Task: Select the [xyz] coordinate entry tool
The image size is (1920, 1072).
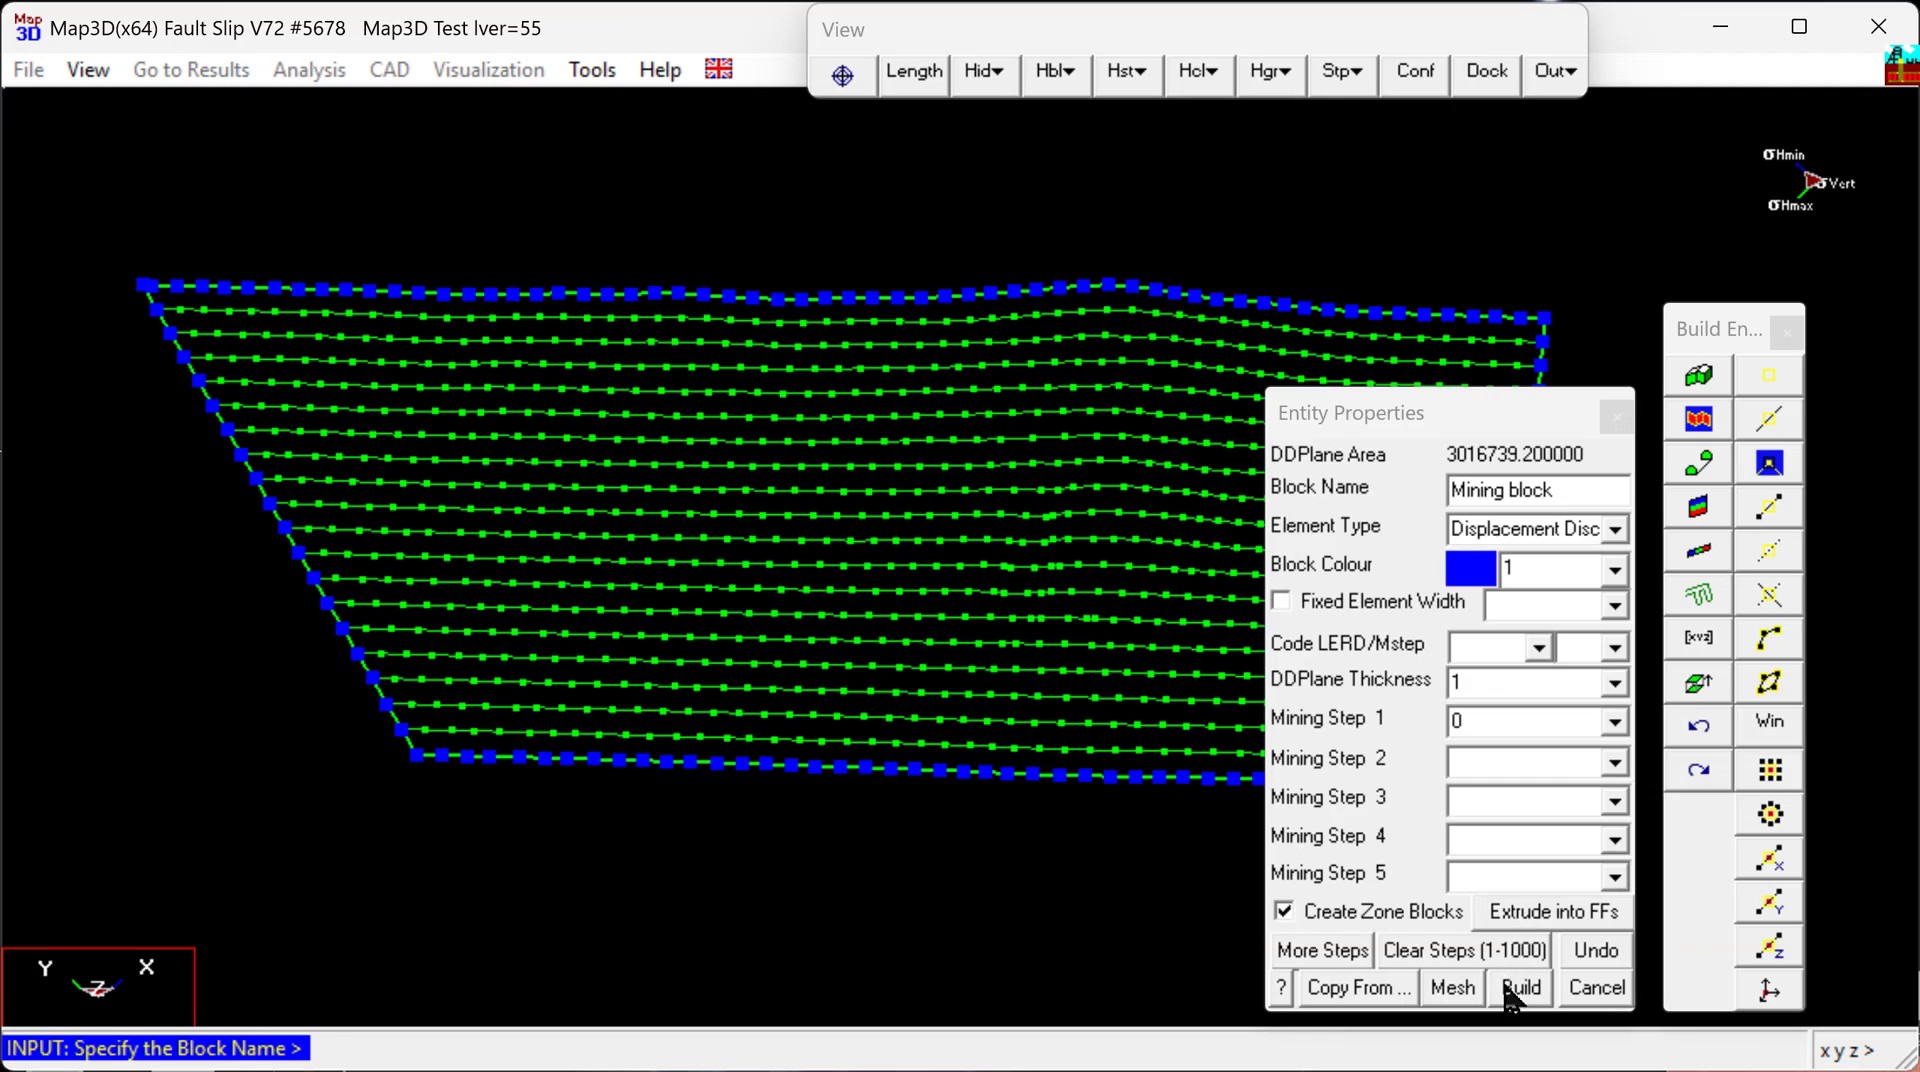Action: 1698,638
